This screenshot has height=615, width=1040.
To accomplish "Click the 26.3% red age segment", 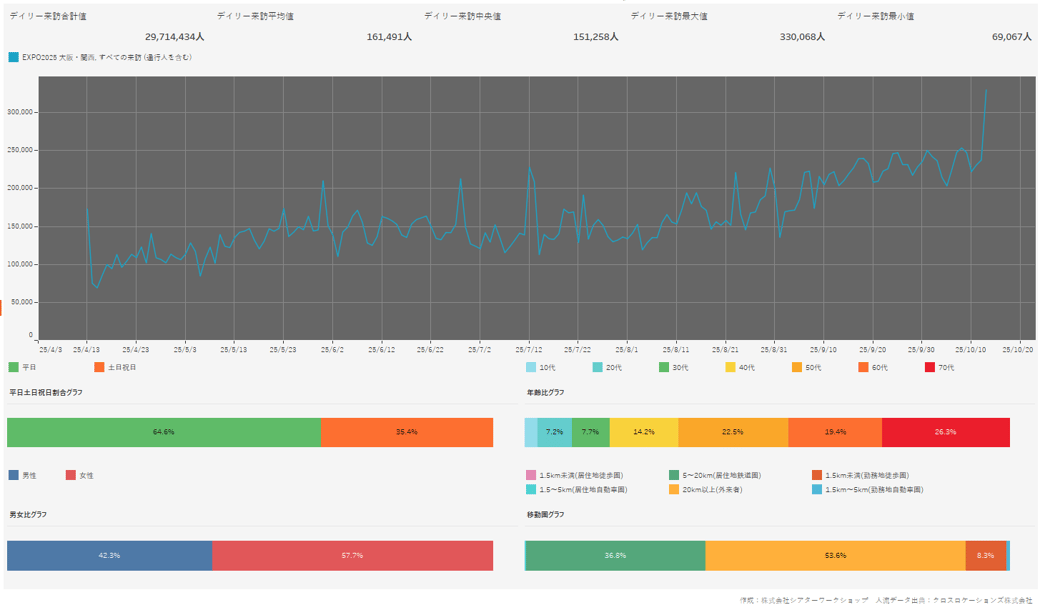I will pos(945,432).
